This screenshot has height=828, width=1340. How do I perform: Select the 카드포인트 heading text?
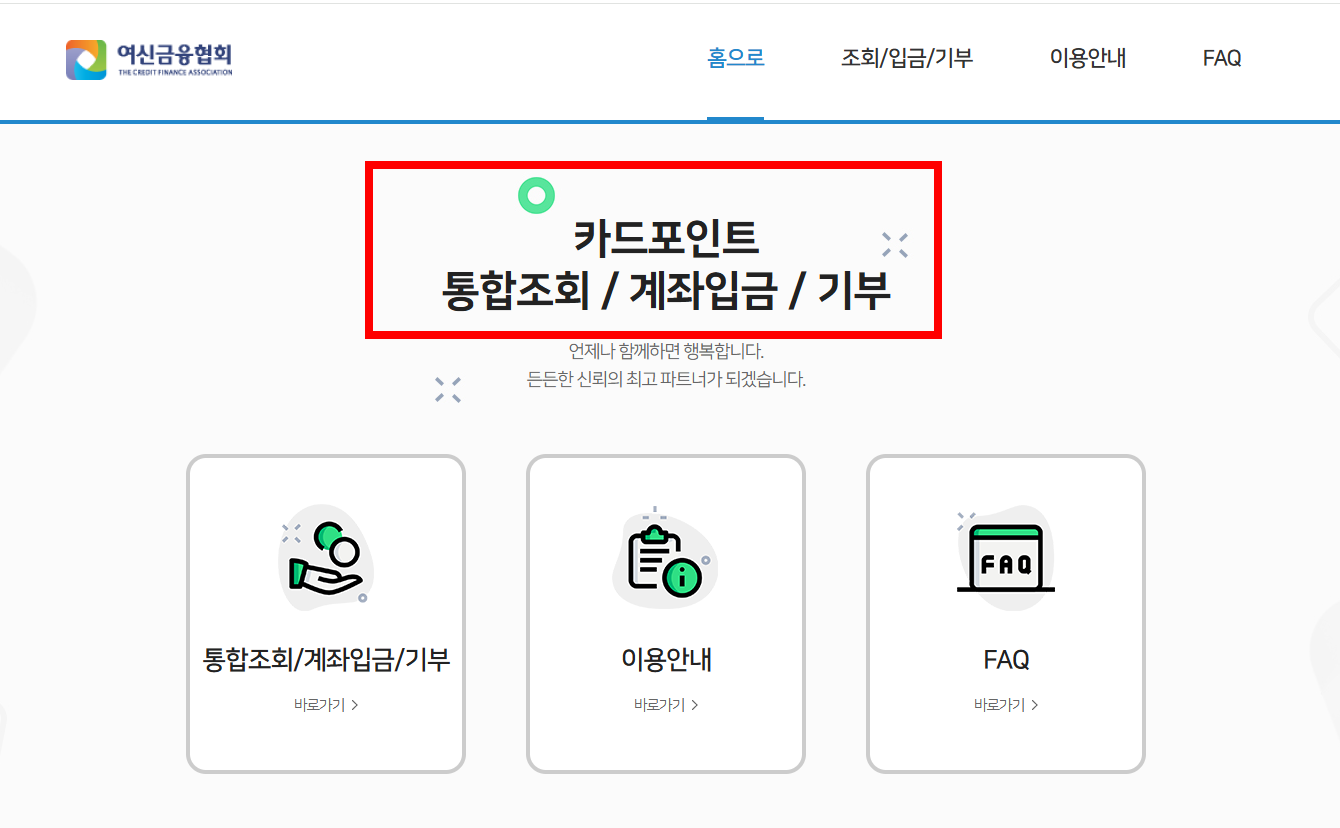tap(666, 237)
